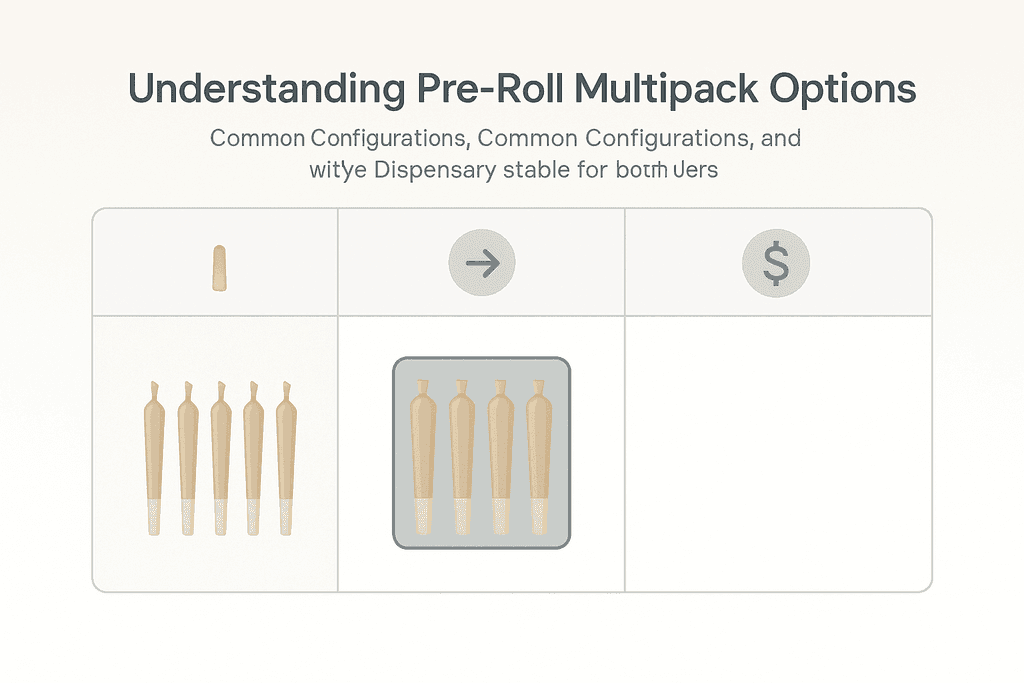
Task: Click the word 'Dispensary' in subtitle
Action: 434,170
